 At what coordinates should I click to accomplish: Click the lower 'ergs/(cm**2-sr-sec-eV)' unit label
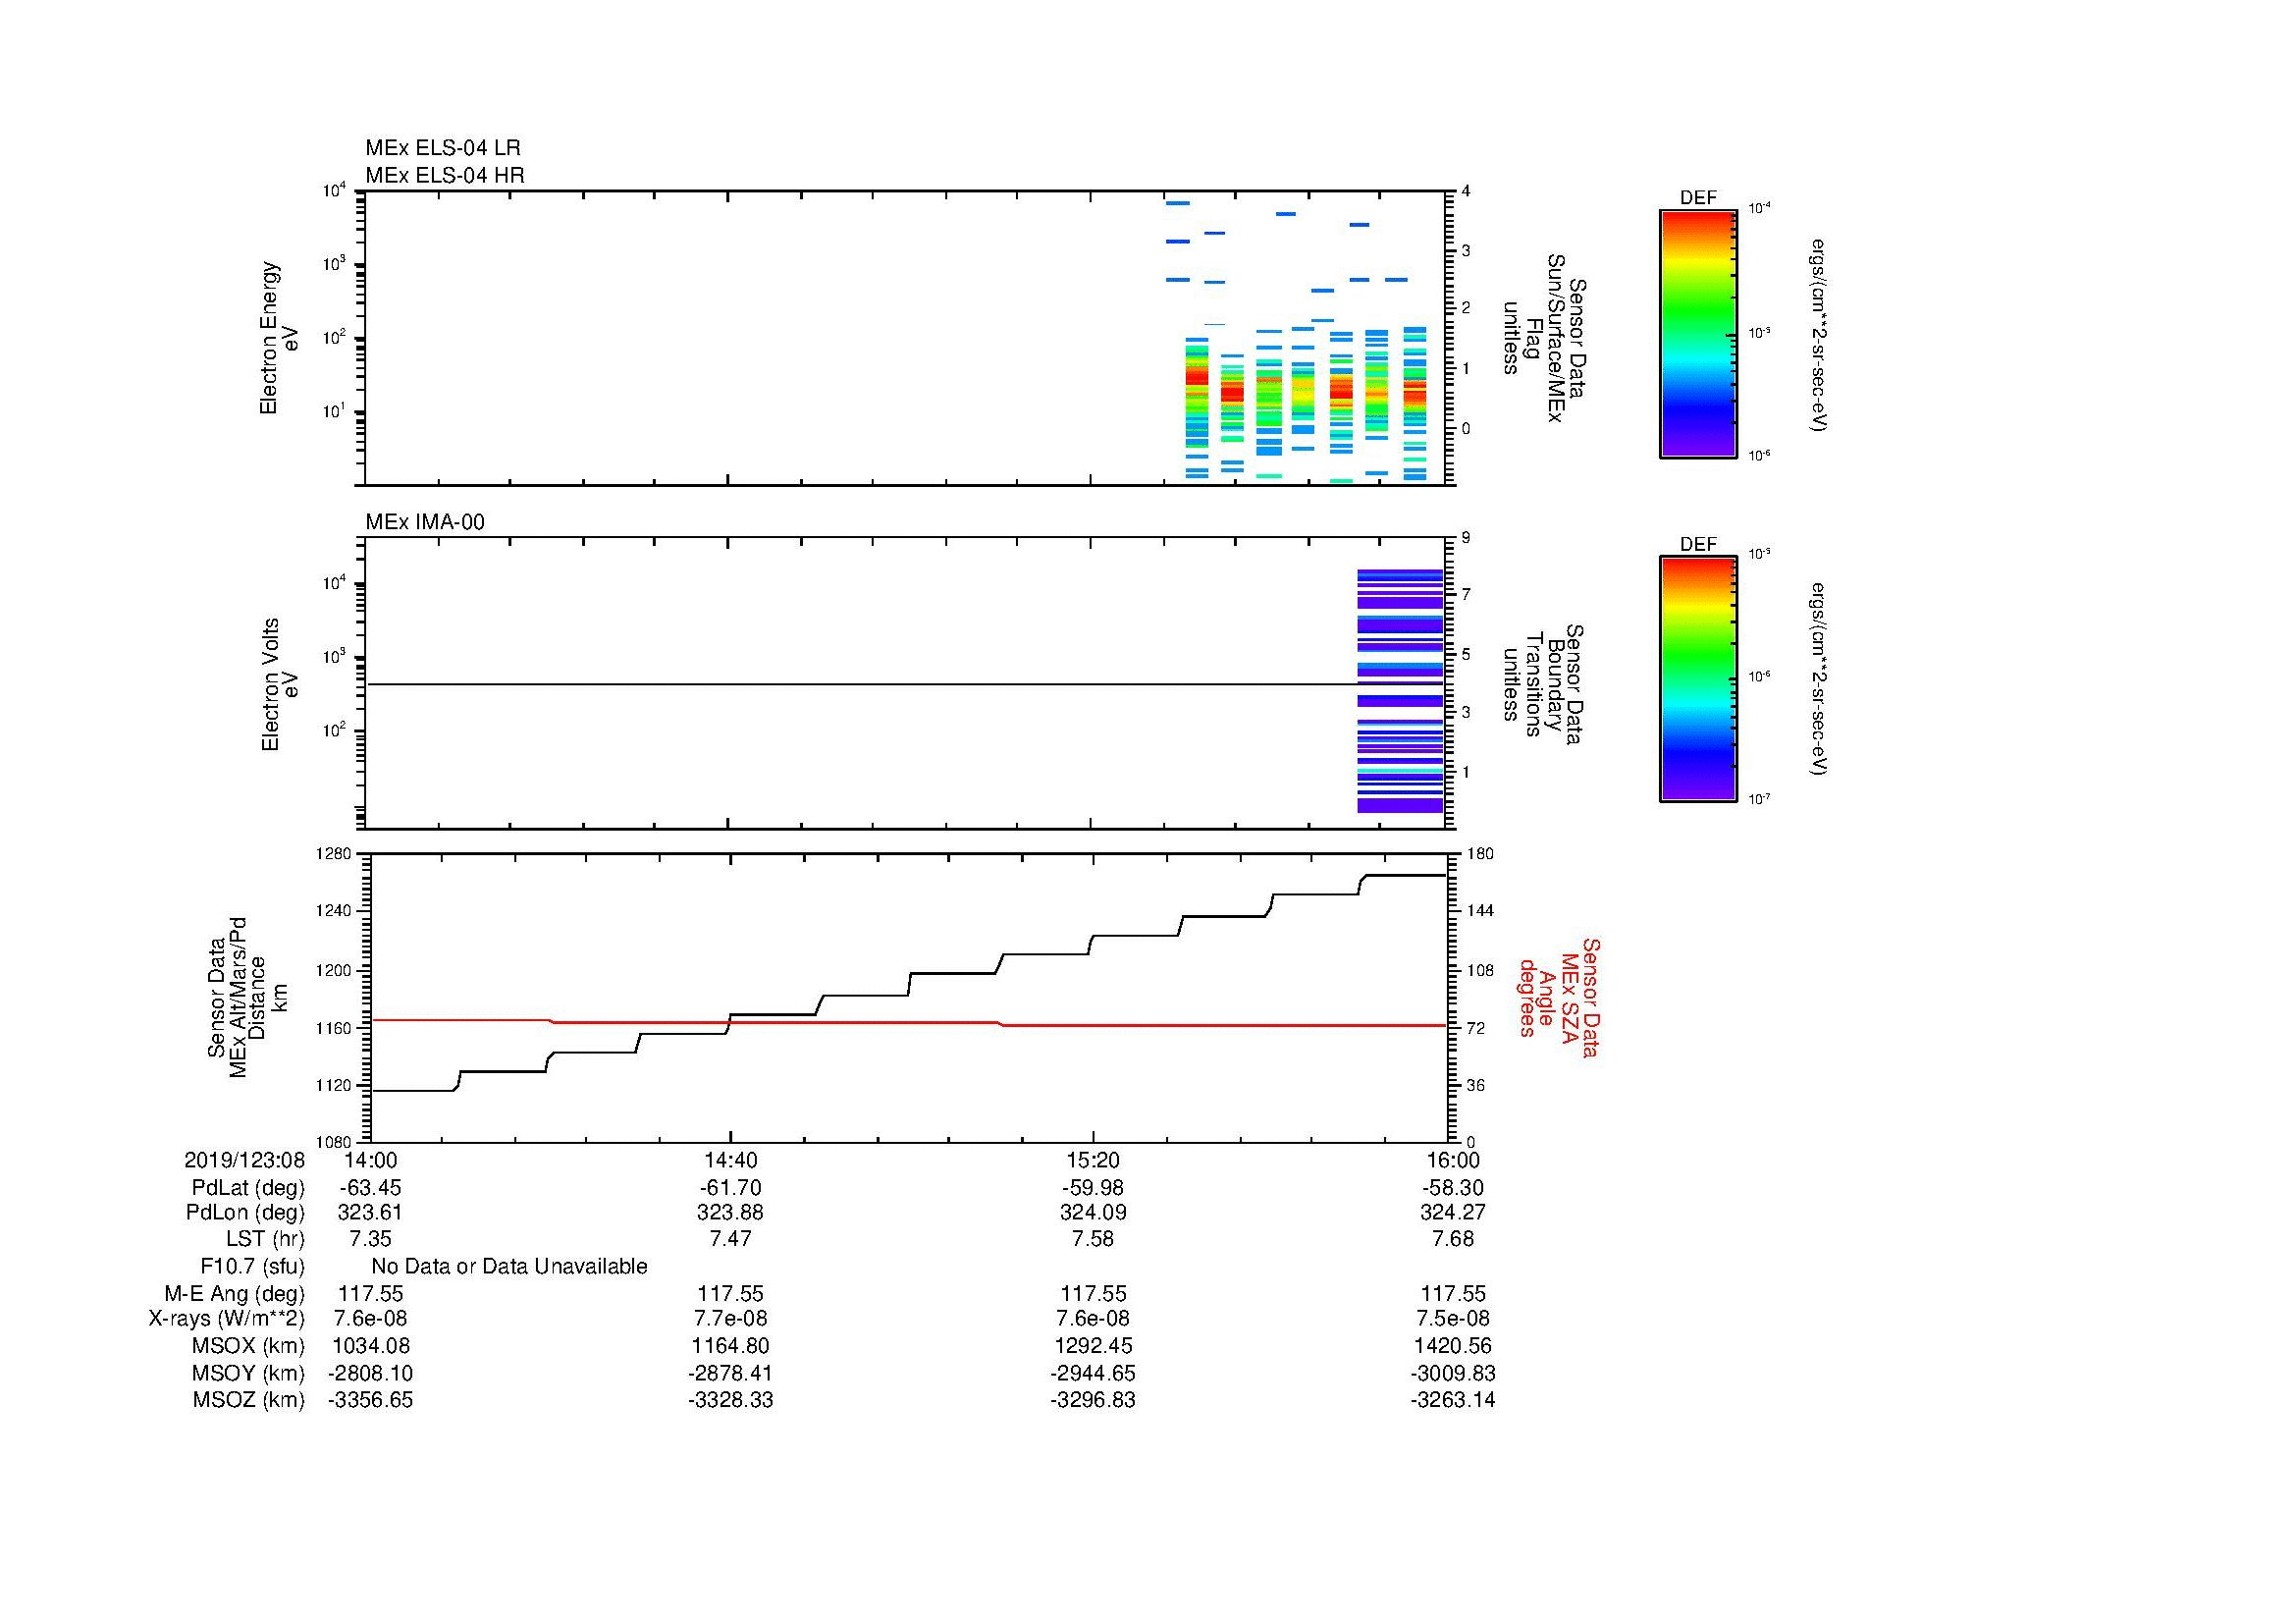tap(1820, 679)
